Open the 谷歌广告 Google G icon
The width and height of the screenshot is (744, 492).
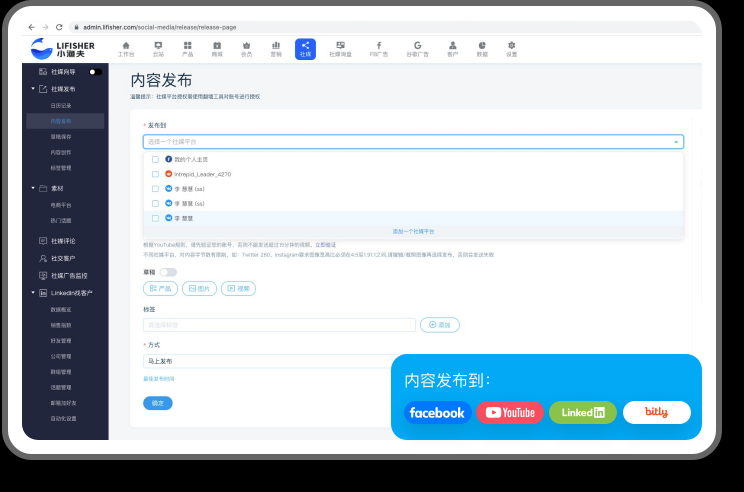coord(417,49)
